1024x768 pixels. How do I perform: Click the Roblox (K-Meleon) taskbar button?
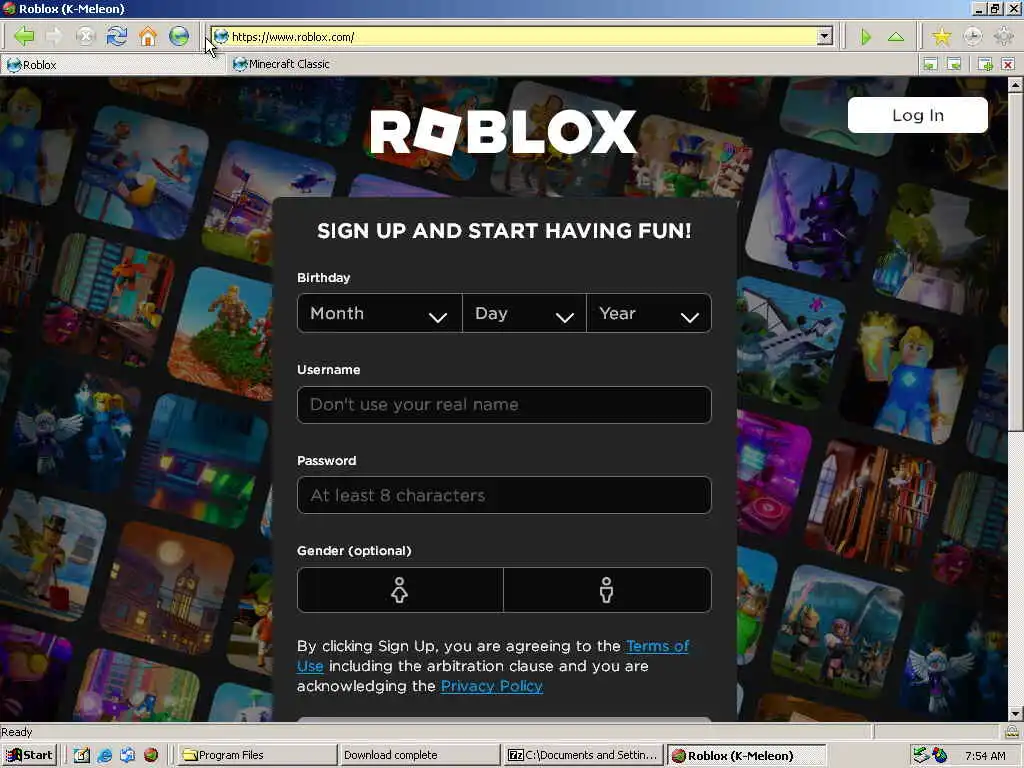point(746,756)
